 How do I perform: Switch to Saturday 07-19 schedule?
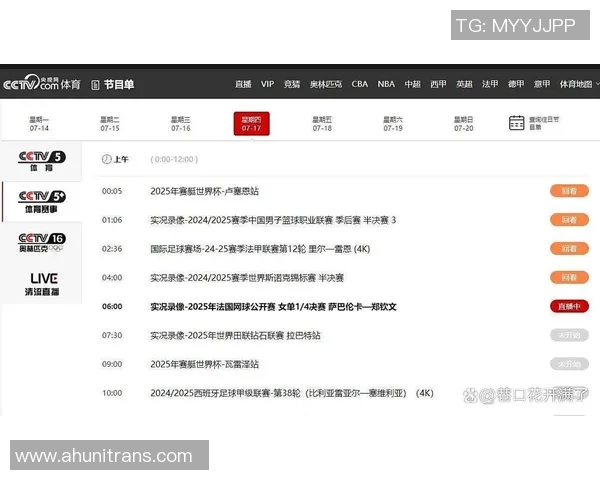click(x=393, y=124)
